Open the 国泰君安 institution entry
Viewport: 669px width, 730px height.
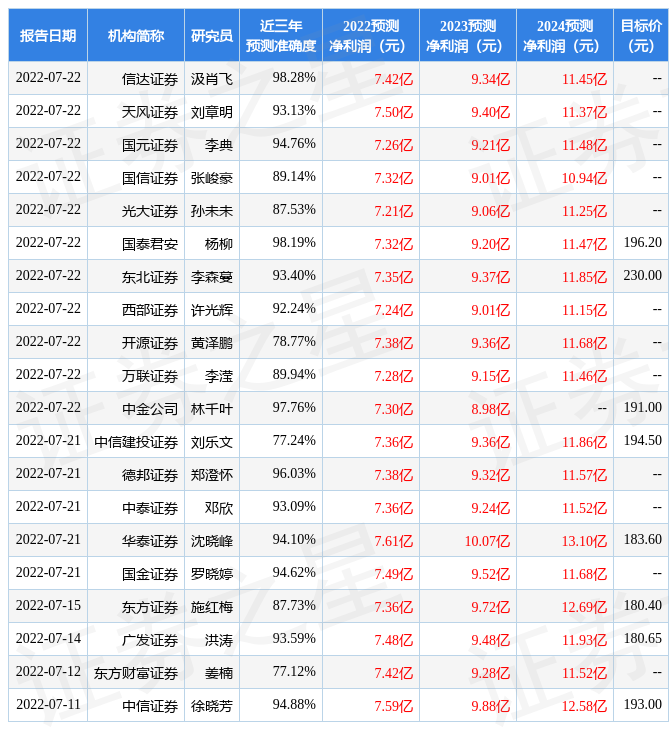click(150, 243)
